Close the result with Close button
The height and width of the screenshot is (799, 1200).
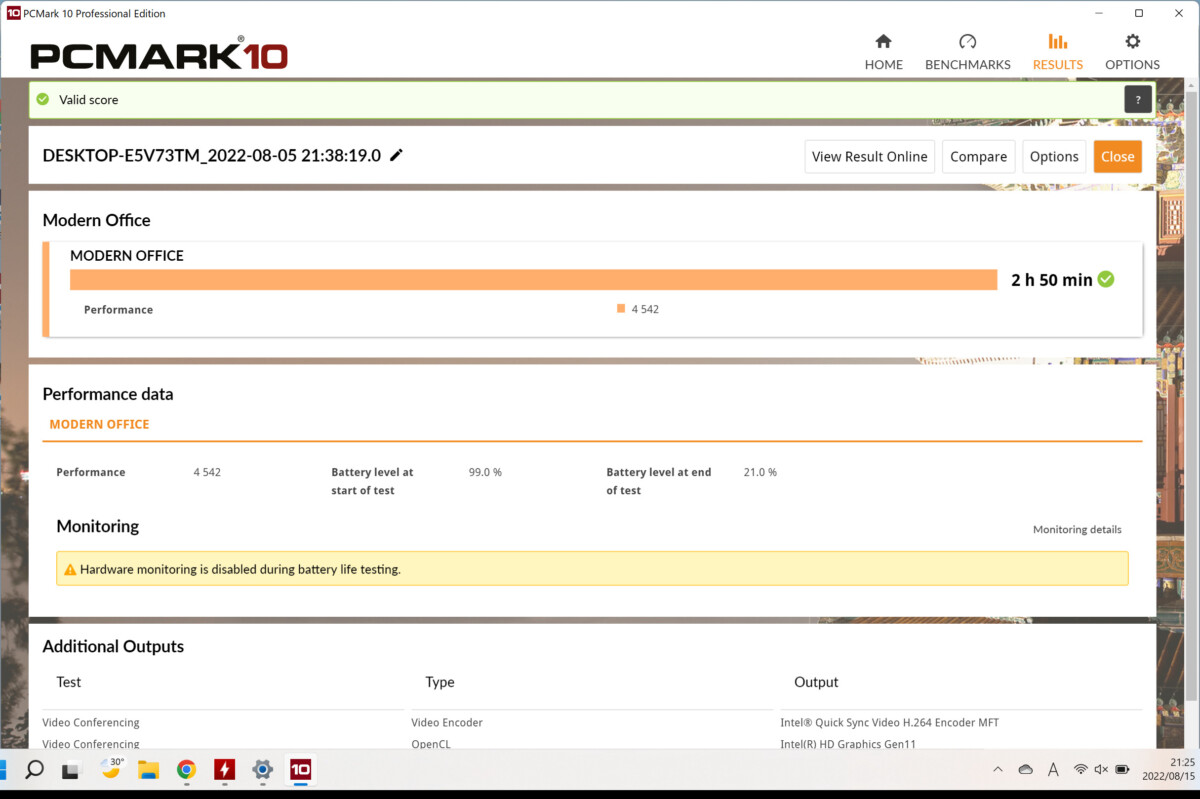click(x=1118, y=156)
